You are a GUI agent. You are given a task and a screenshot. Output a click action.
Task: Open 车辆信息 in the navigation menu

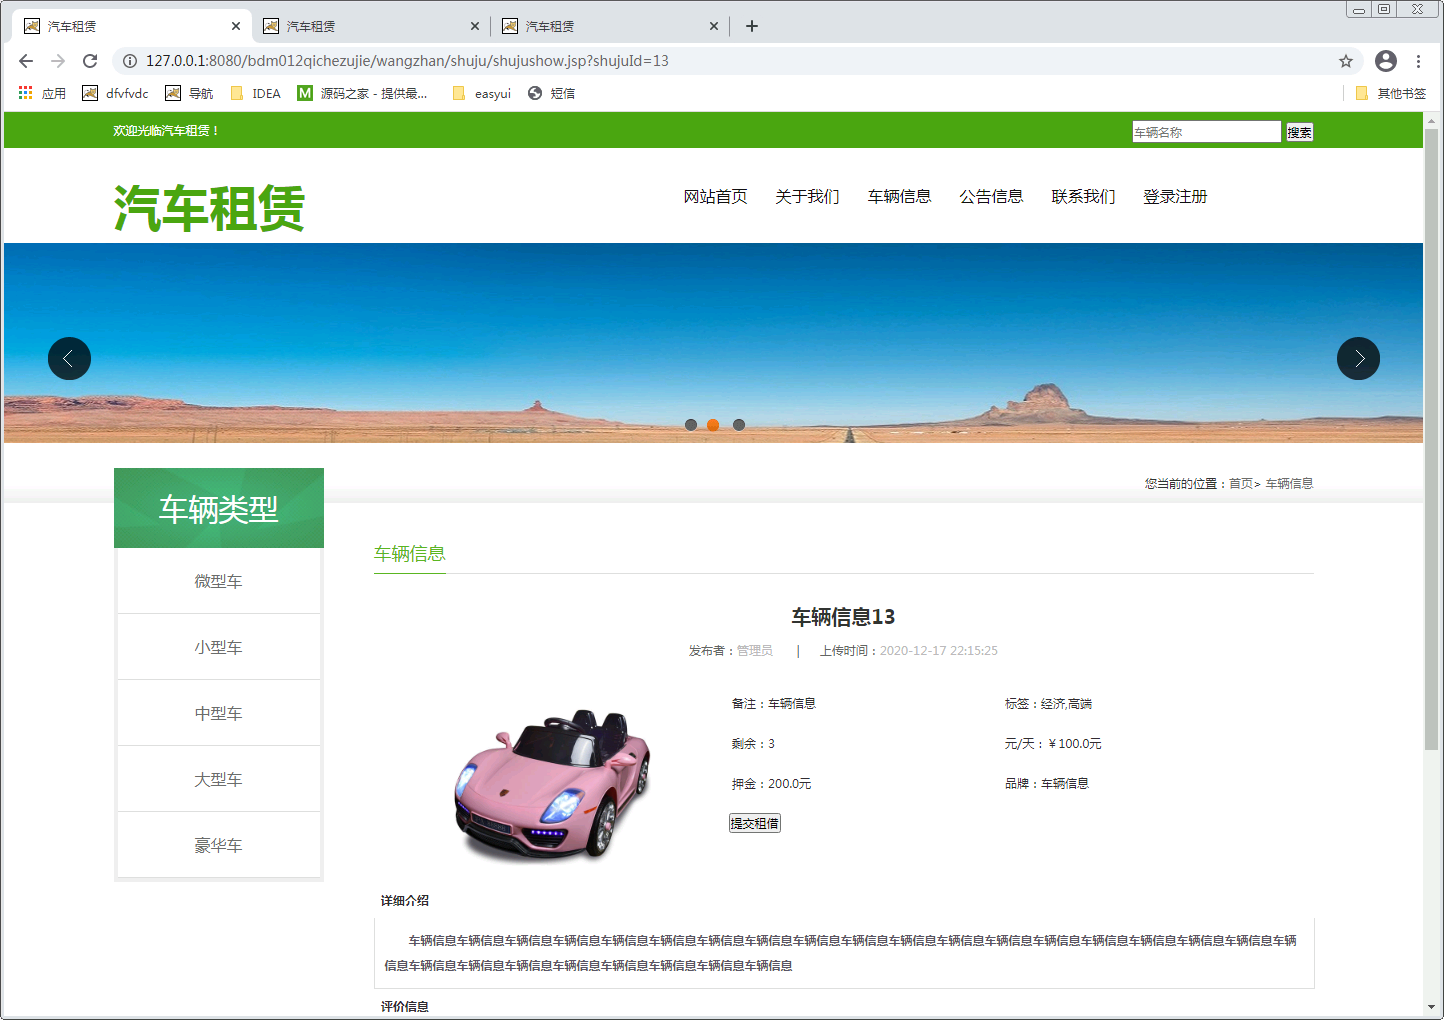click(x=899, y=197)
